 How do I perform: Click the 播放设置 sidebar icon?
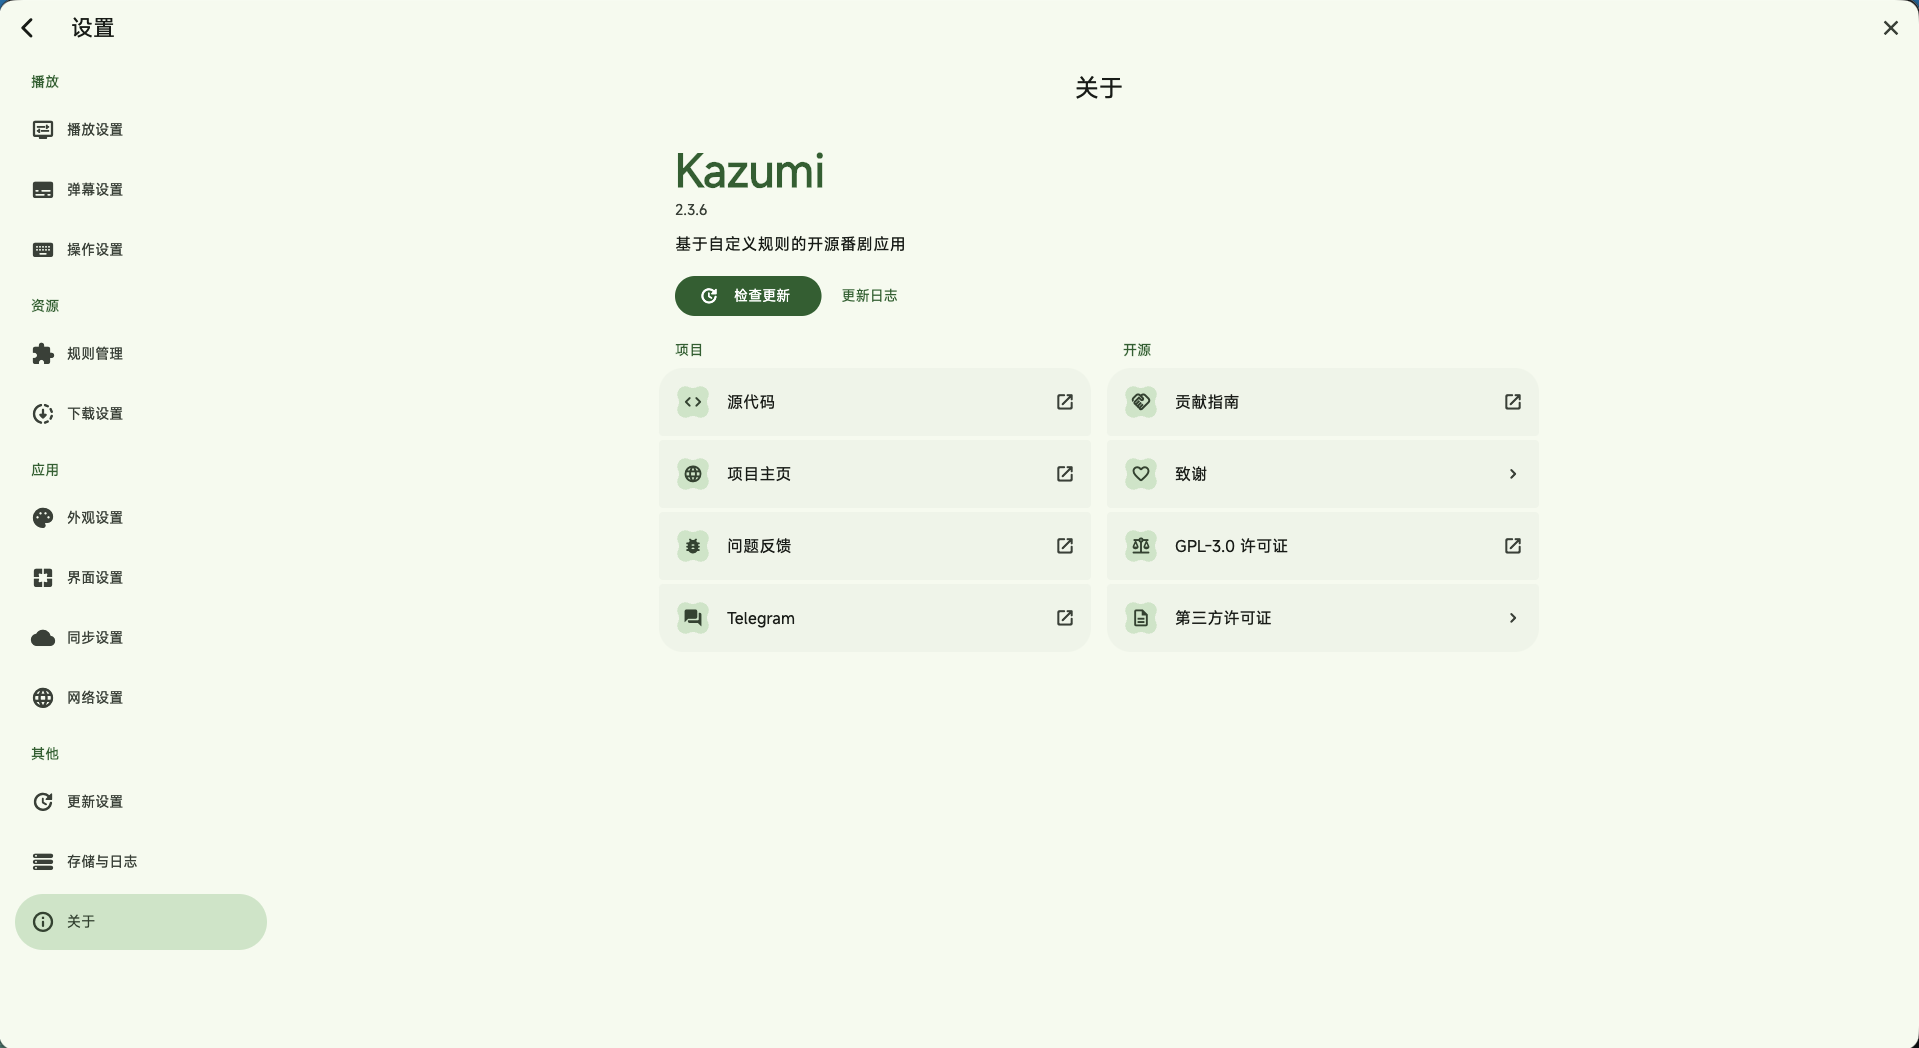click(x=43, y=130)
